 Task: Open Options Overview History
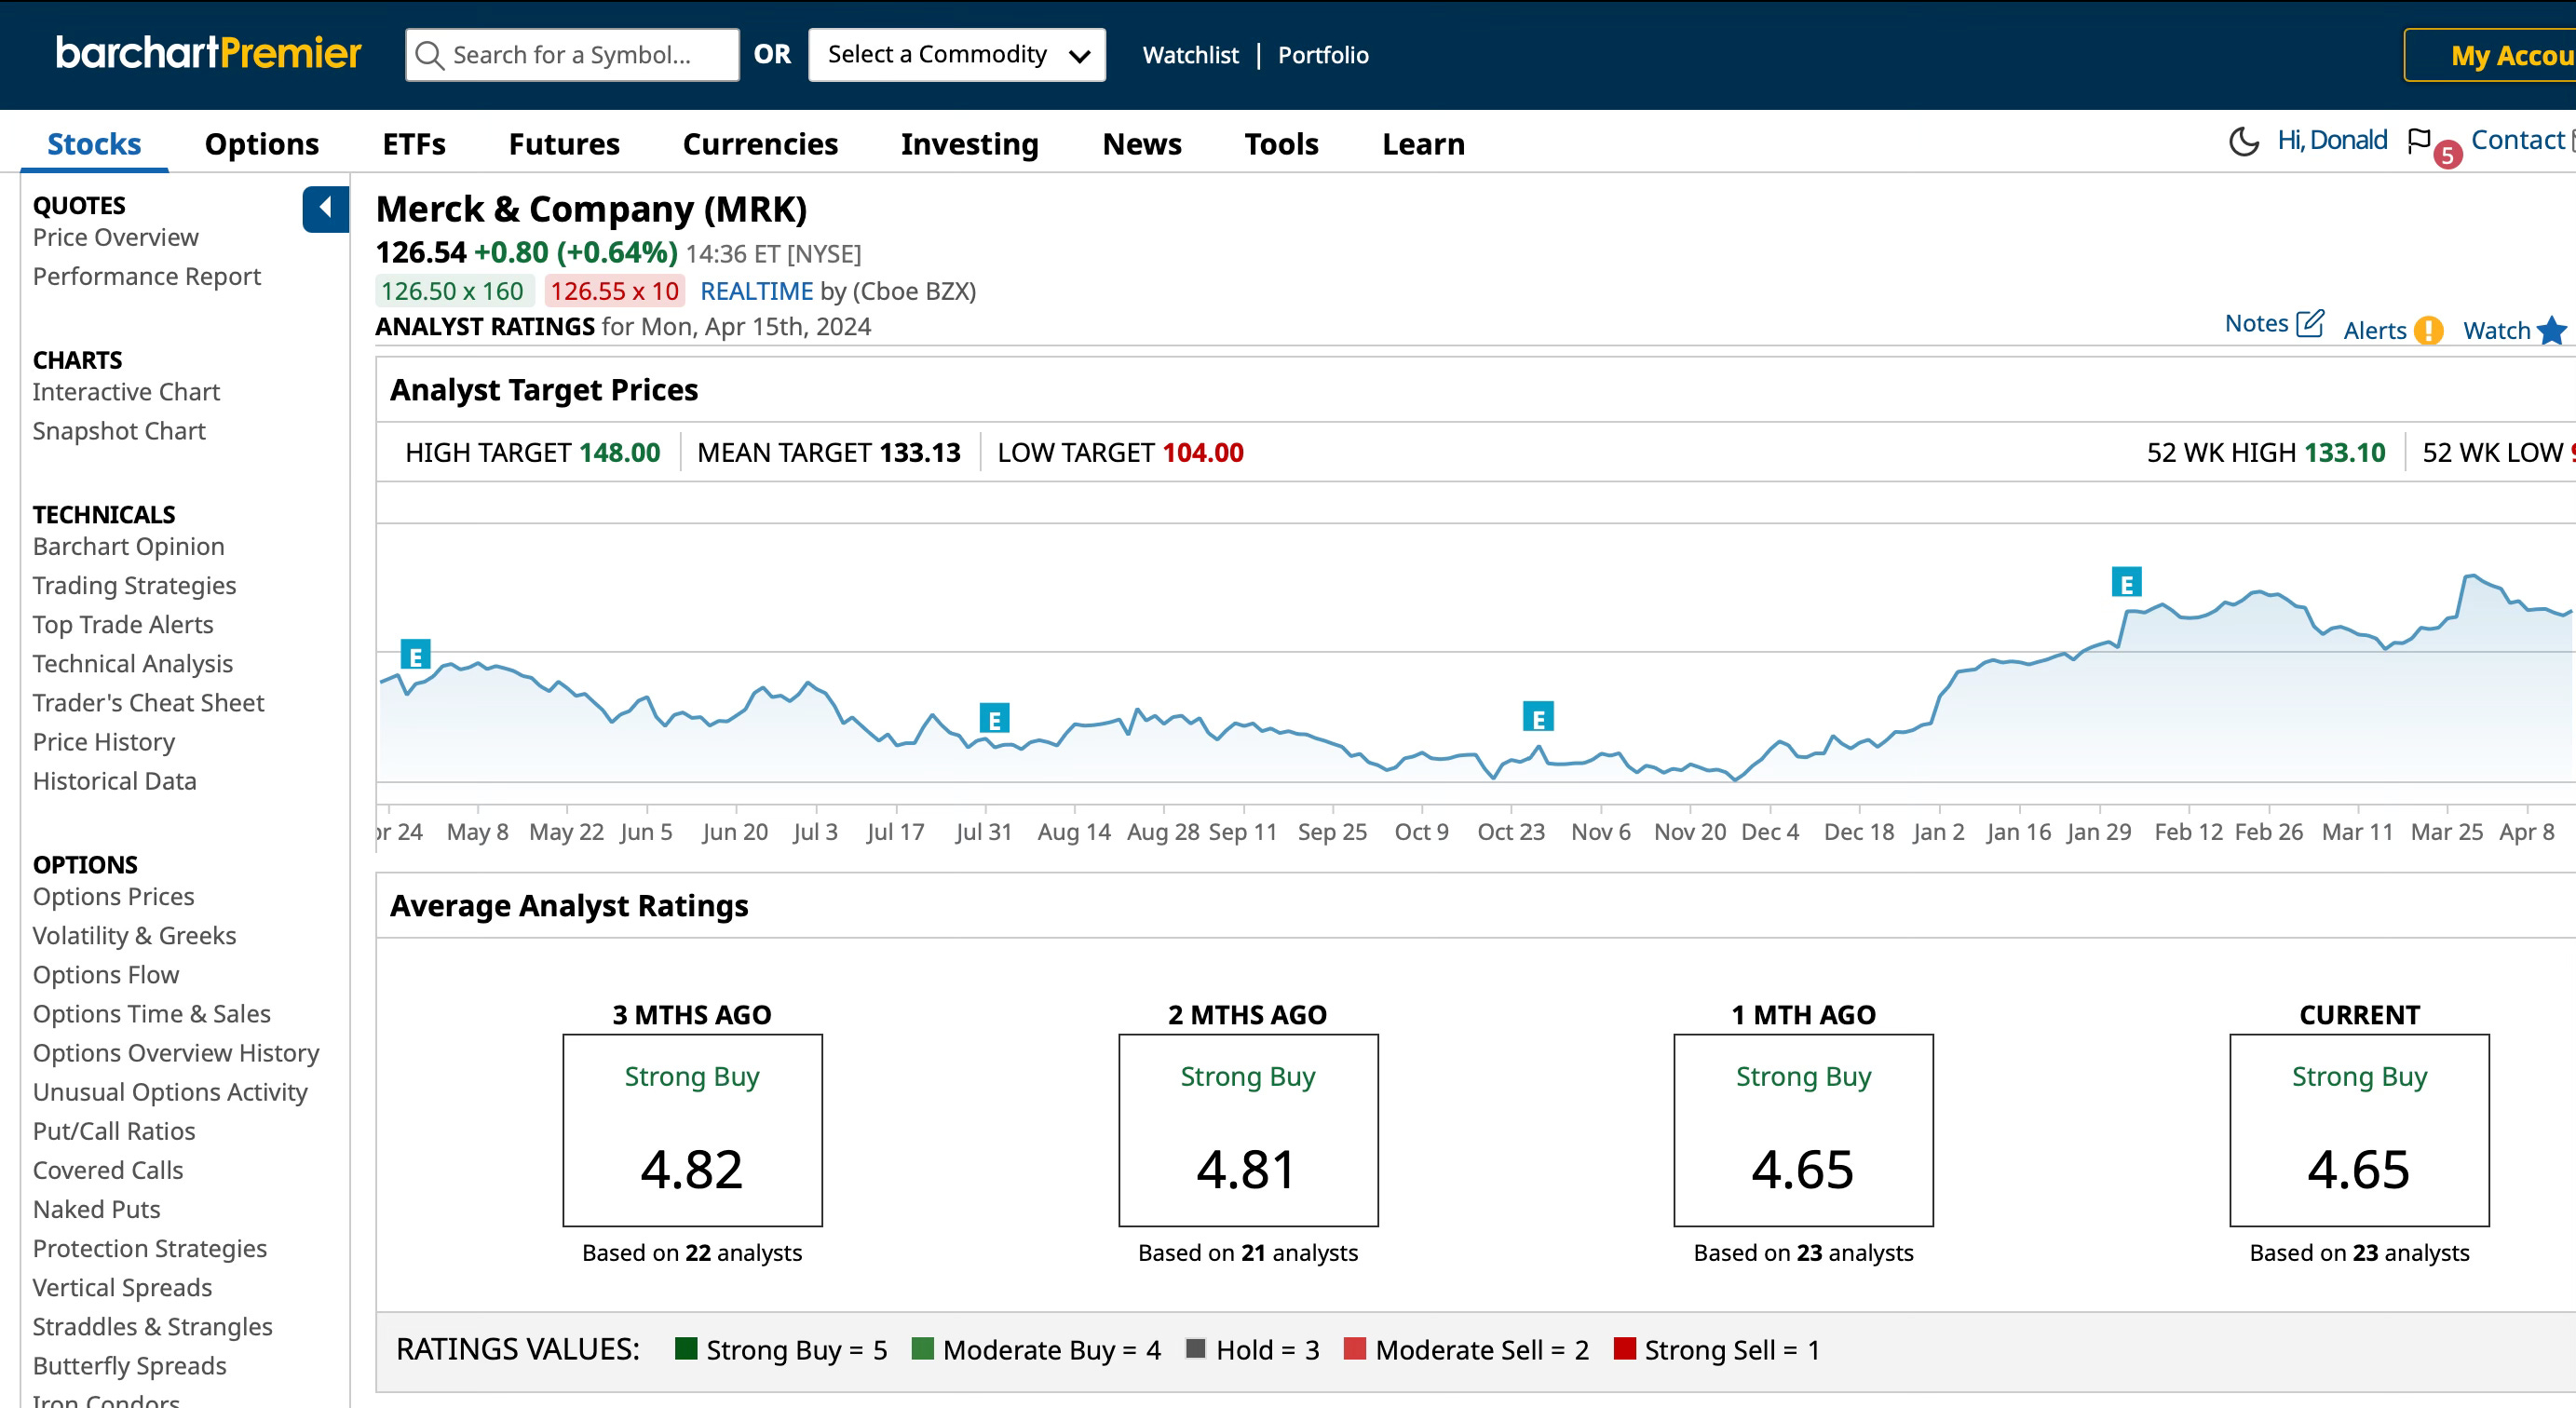tap(176, 1053)
